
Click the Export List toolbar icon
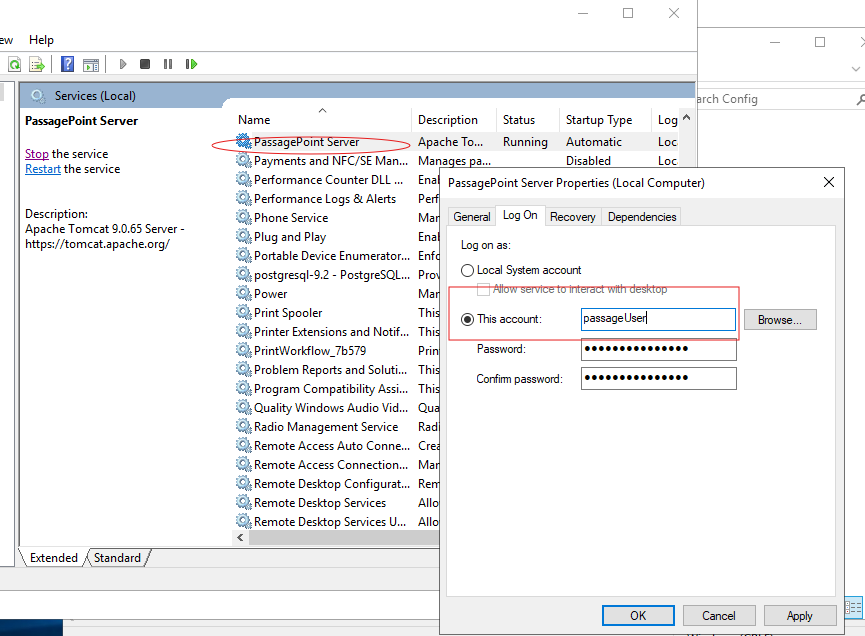[37, 64]
